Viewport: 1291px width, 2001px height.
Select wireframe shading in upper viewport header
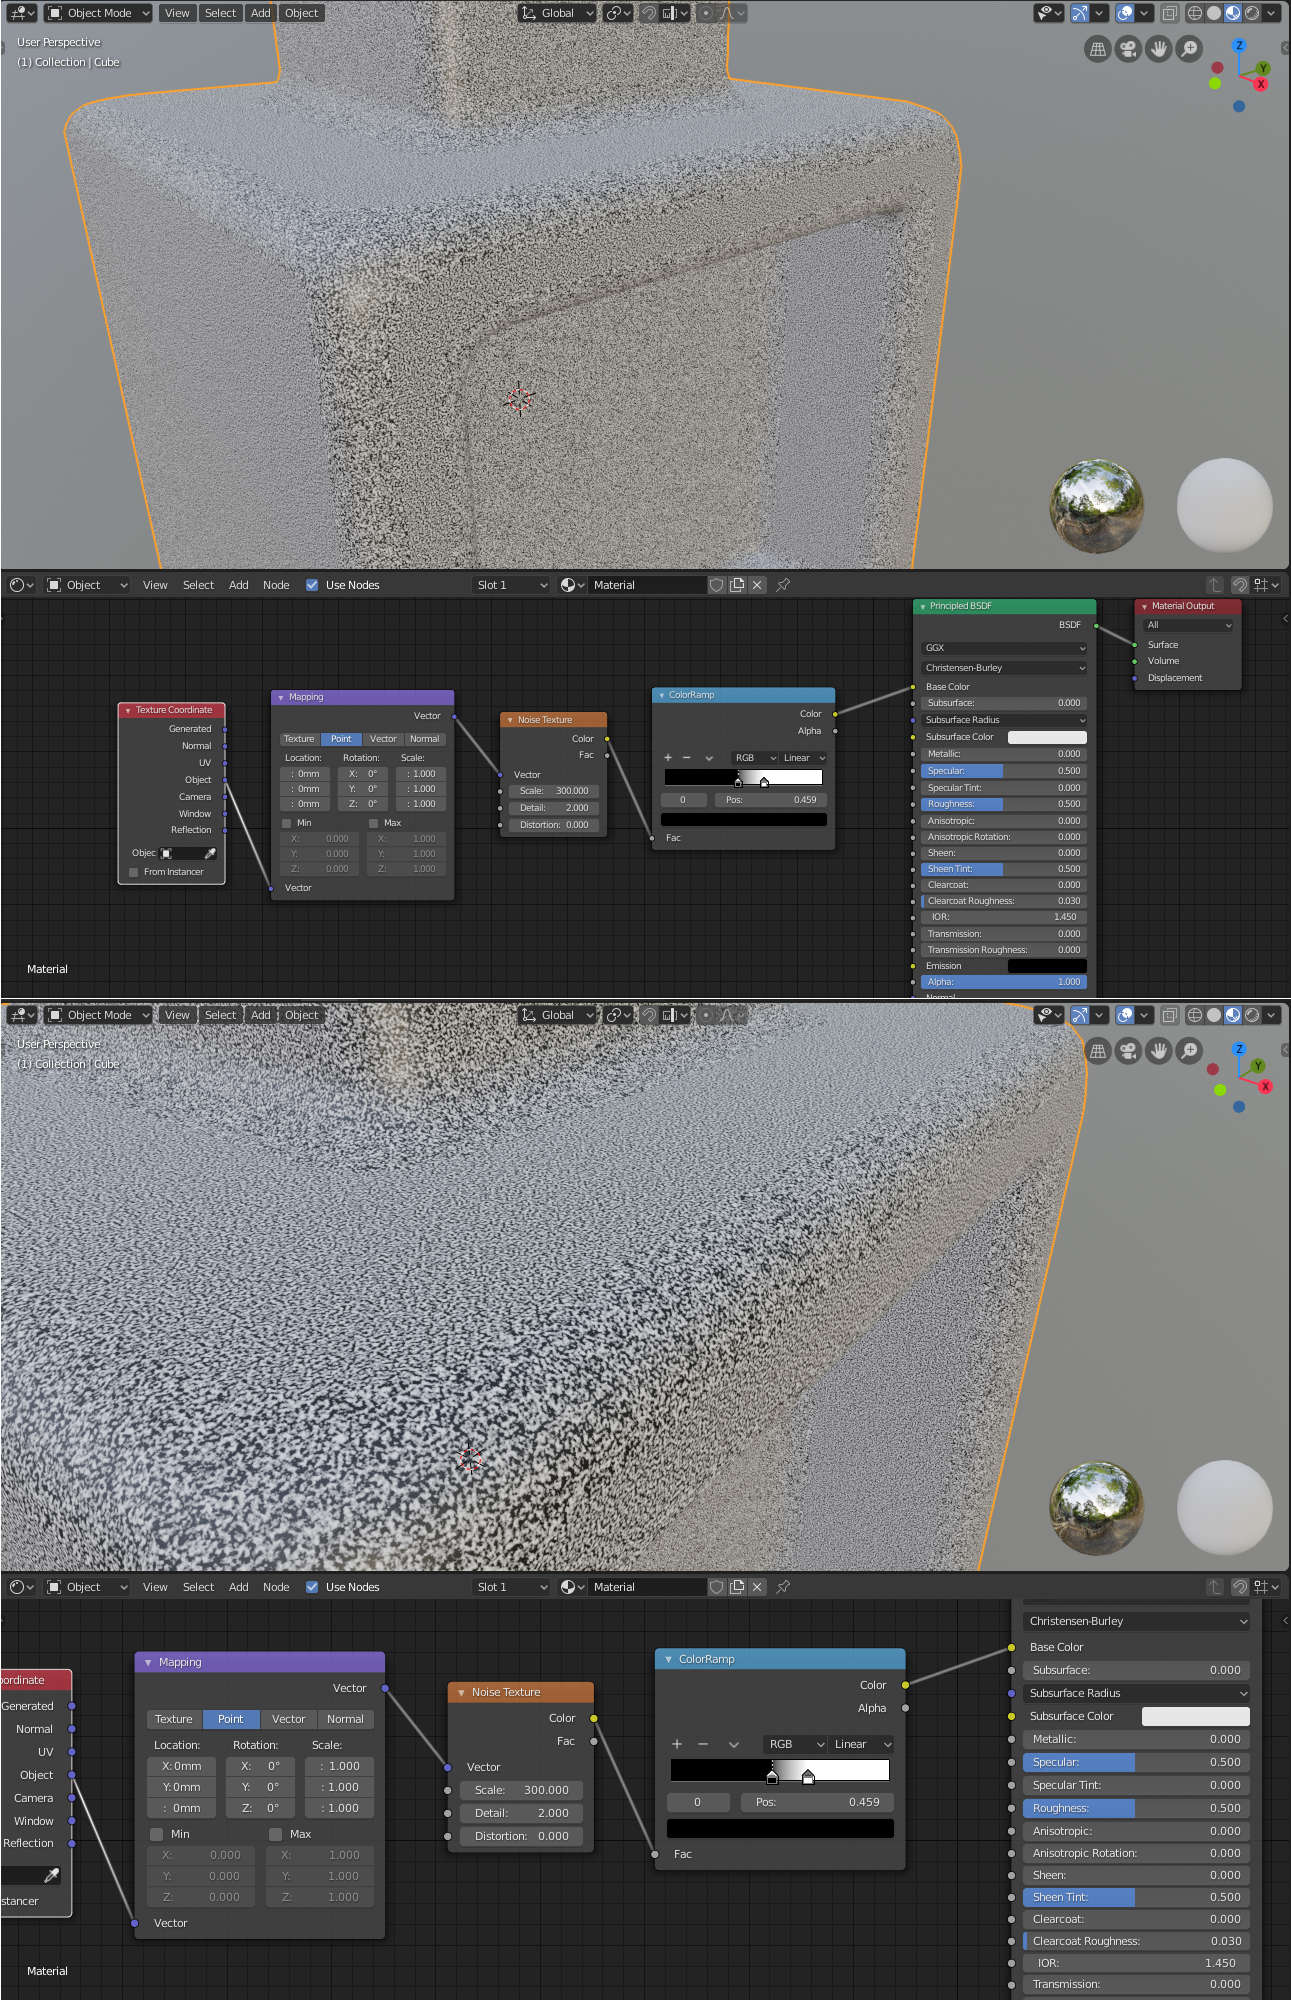click(1195, 13)
